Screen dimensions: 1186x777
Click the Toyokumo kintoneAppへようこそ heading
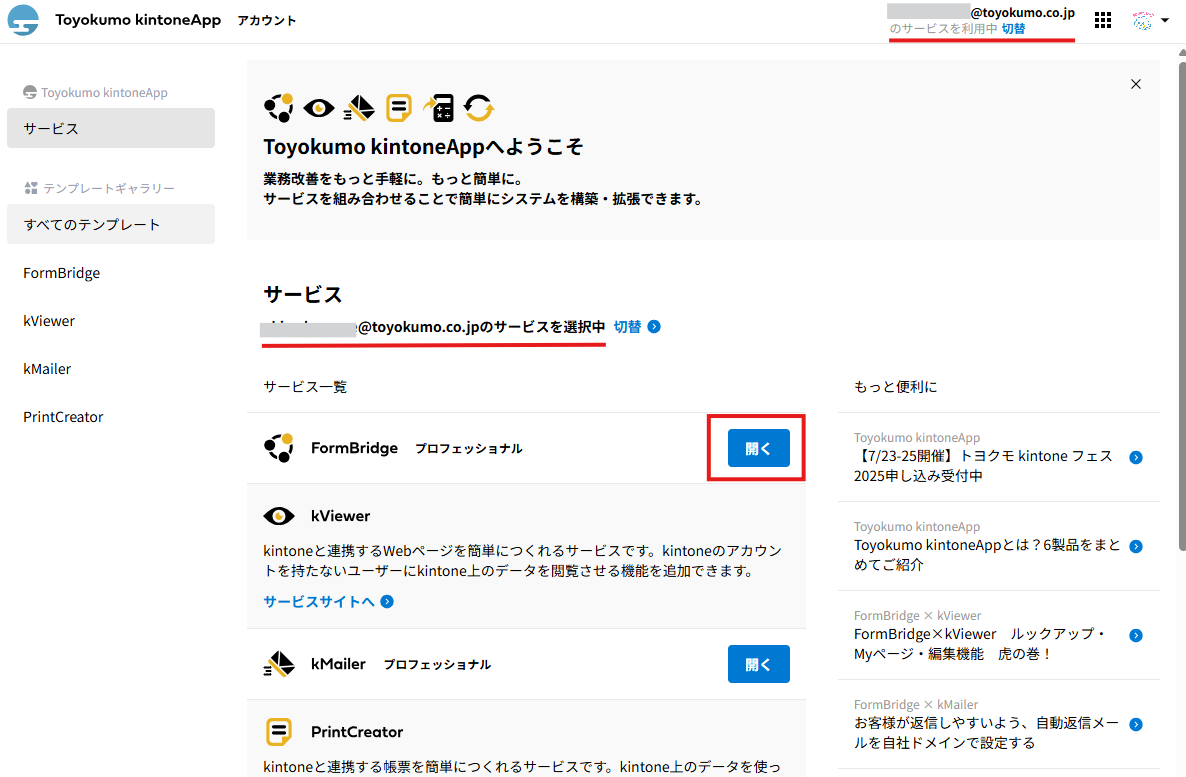(423, 146)
